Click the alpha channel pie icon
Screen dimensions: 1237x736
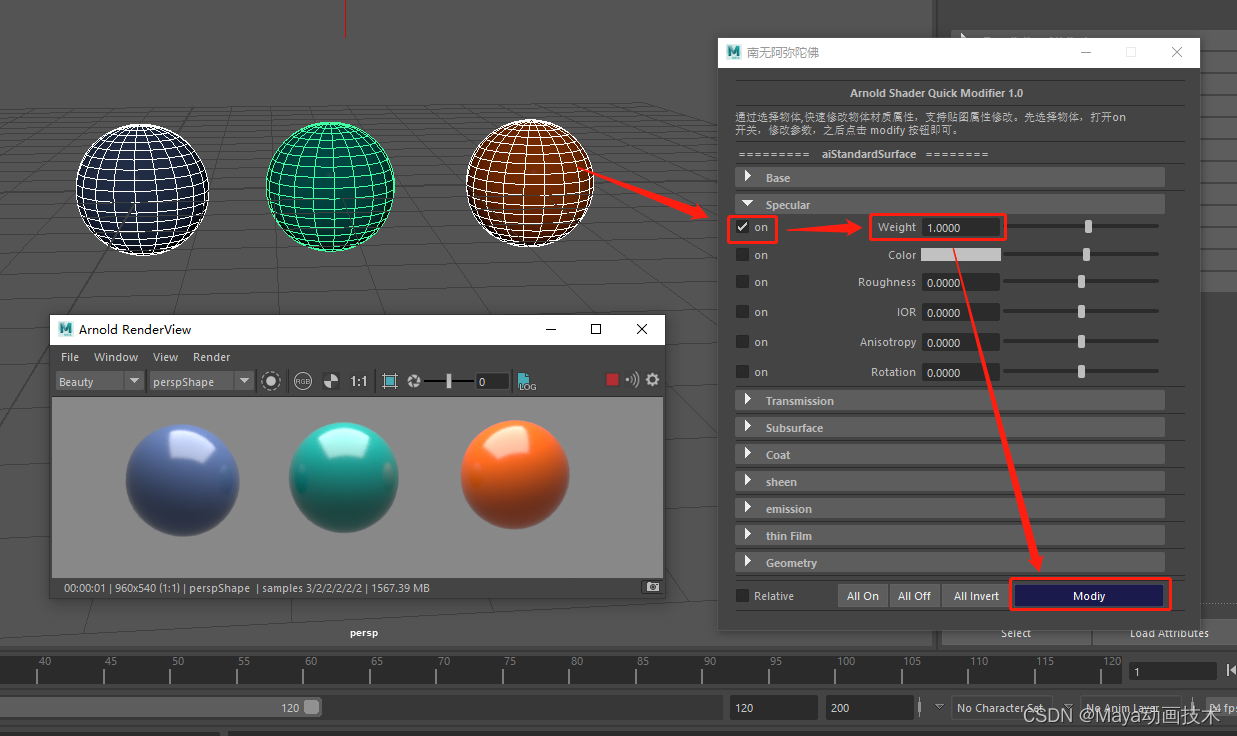click(x=331, y=381)
